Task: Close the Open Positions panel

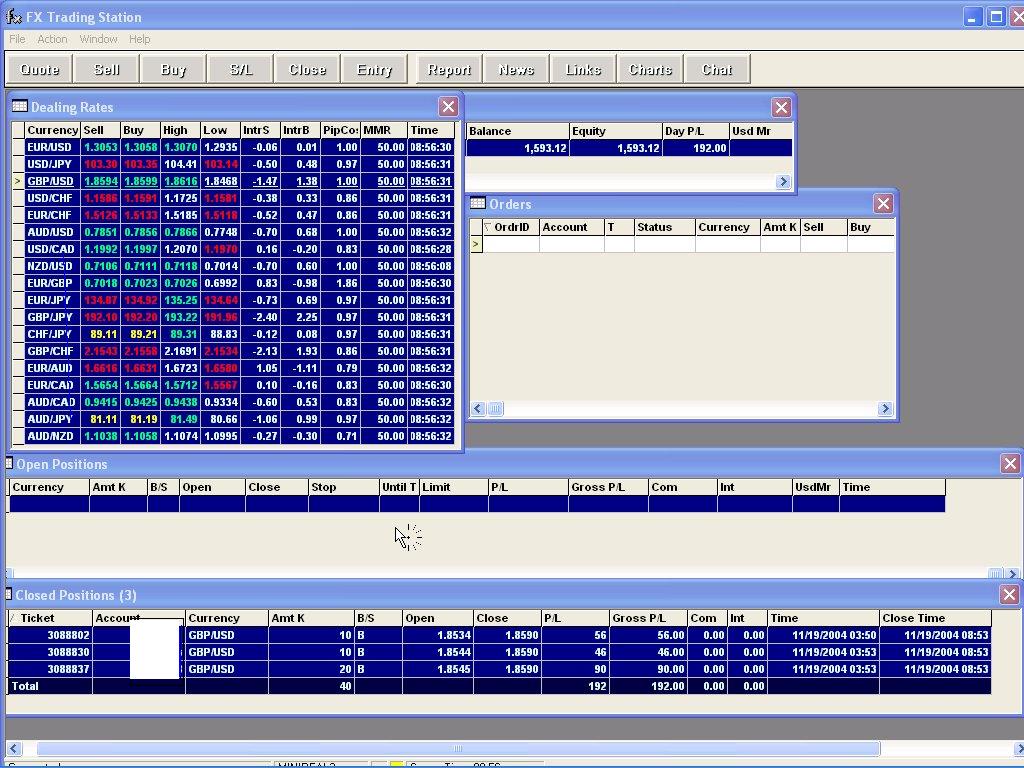Action: point(1010,464)
